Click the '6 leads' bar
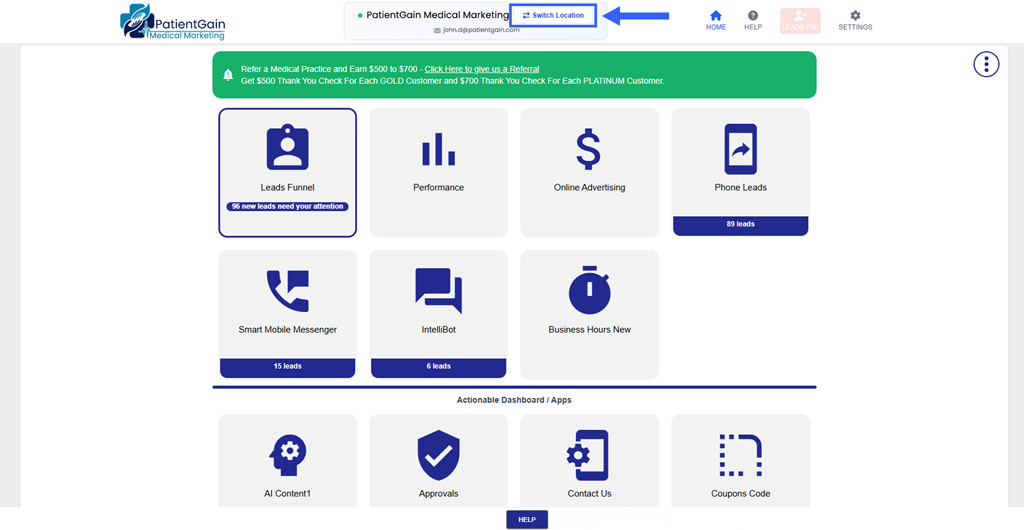This screenshot has height=530, width=1024. click(438, 367)
